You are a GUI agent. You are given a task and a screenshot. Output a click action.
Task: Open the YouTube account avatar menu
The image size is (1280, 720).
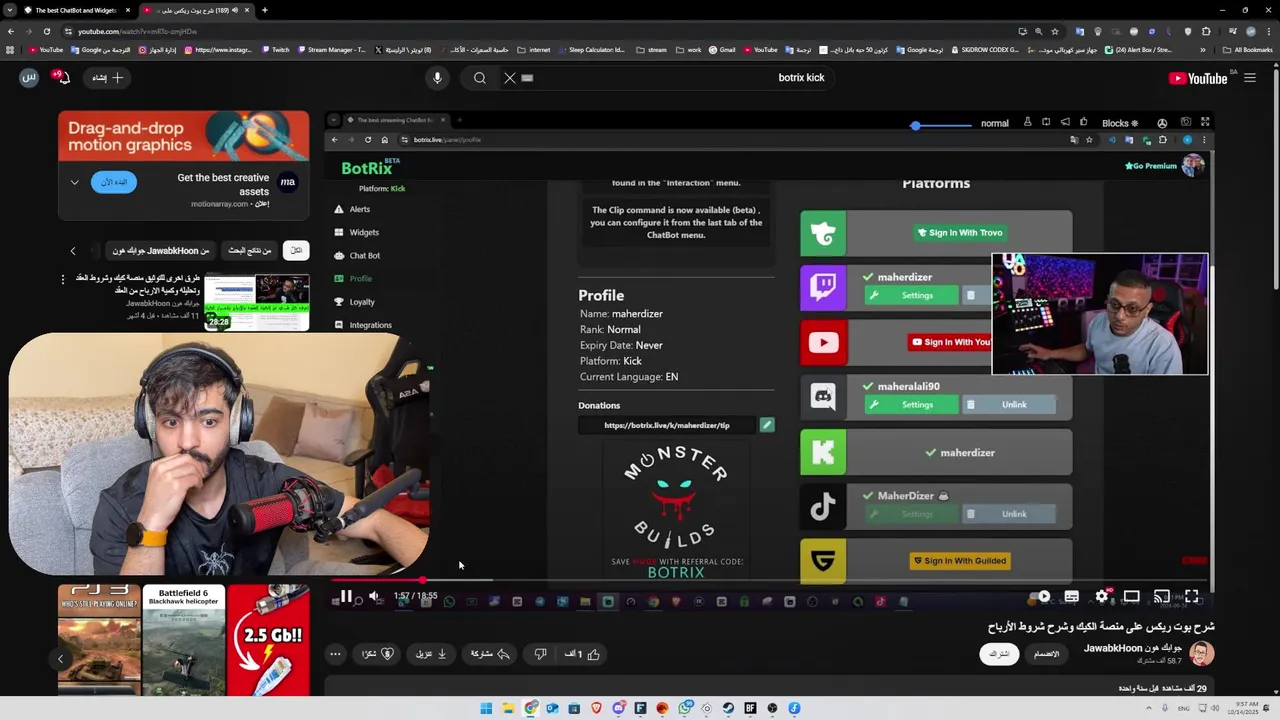point(29,78)
